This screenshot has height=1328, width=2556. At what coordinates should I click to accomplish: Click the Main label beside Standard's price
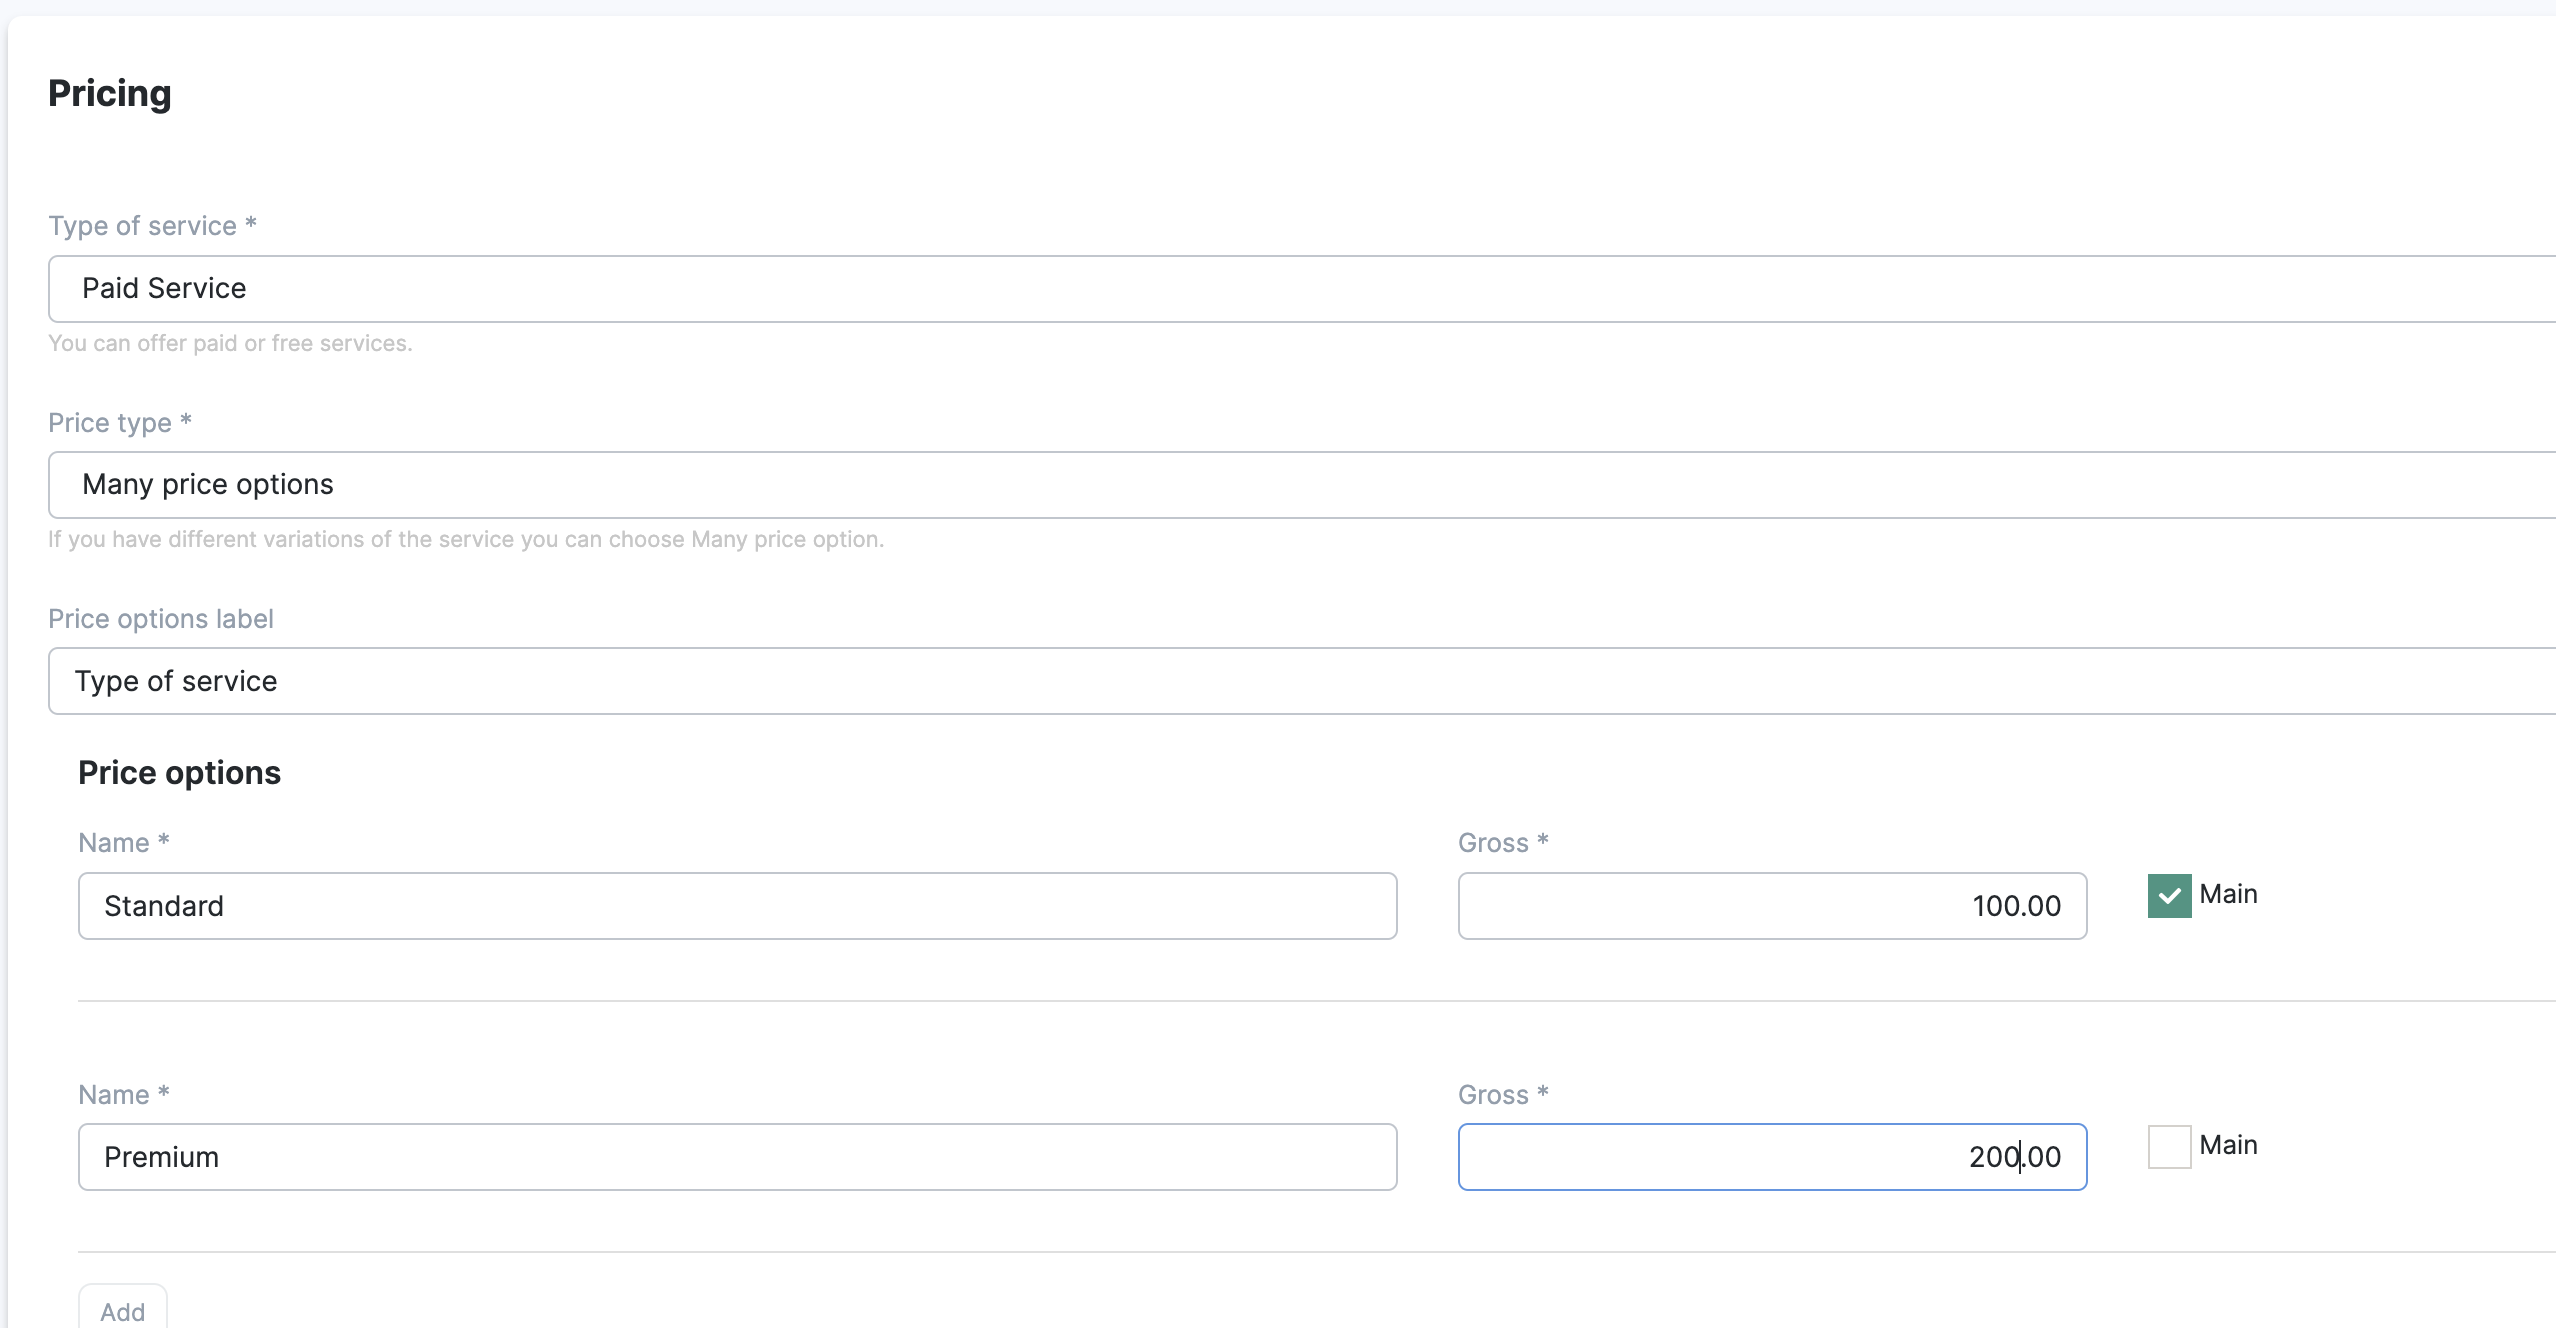(2228, 894)
